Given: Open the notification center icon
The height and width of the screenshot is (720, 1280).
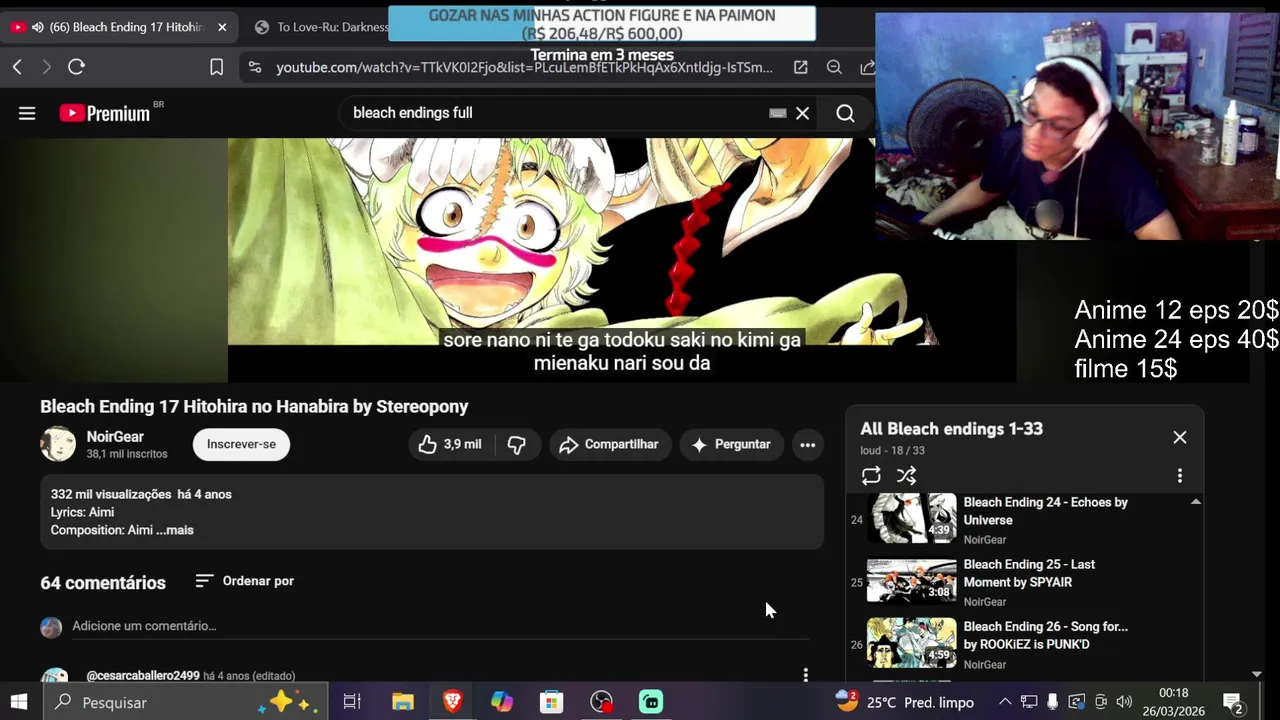Looking at the screenshot, I should click(1233, 702).
